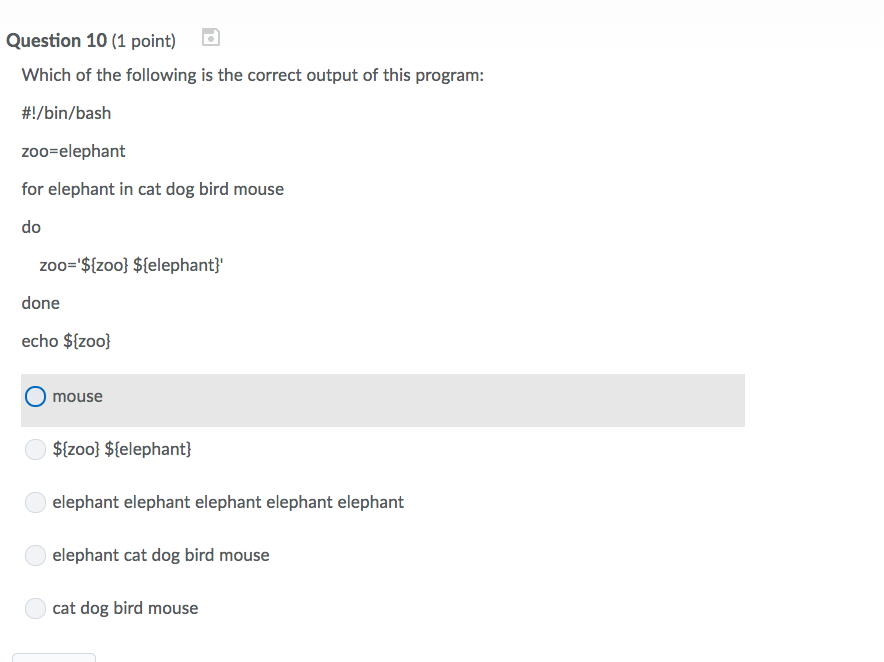The width and height of the screenshot is (884, 662).
Task: Click the #!/bin/bash script line
Action: pos(66,112)
